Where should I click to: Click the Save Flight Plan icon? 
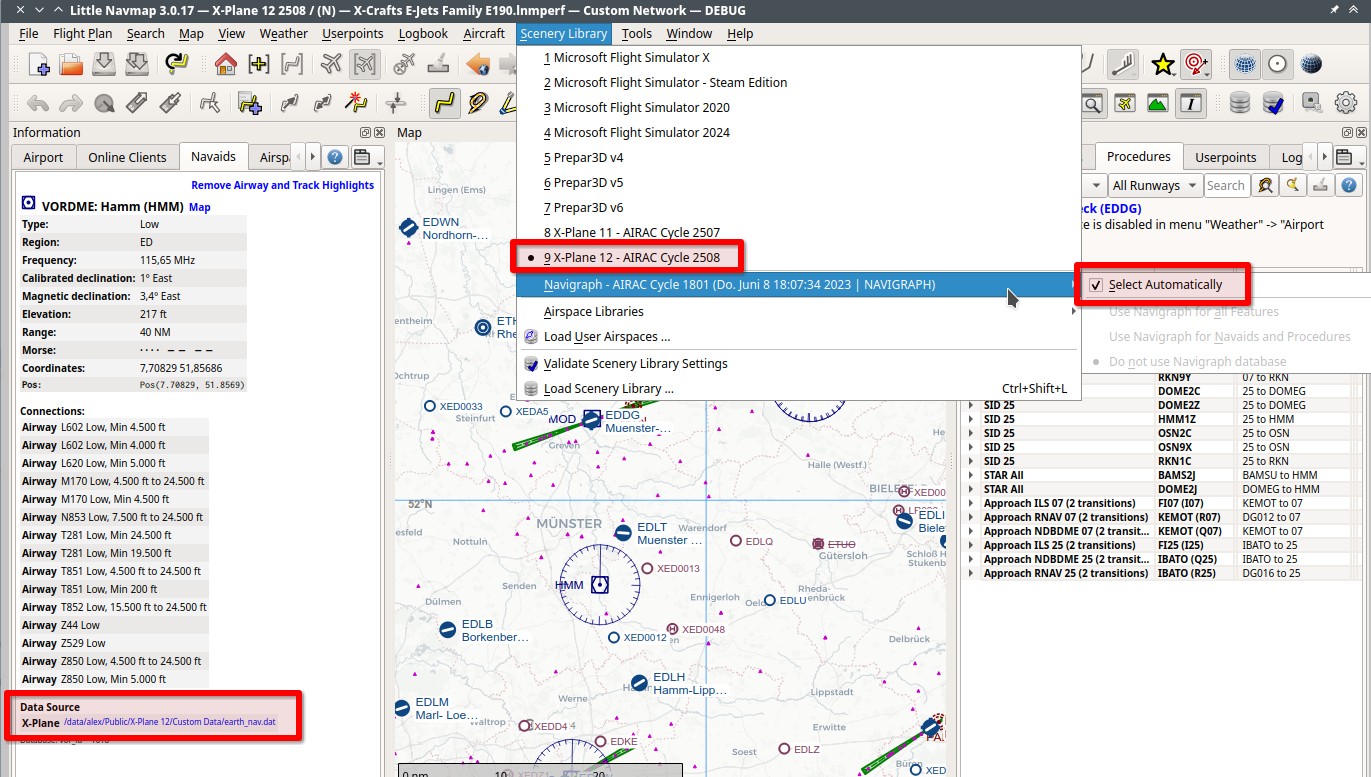click(x=104, y=65)
